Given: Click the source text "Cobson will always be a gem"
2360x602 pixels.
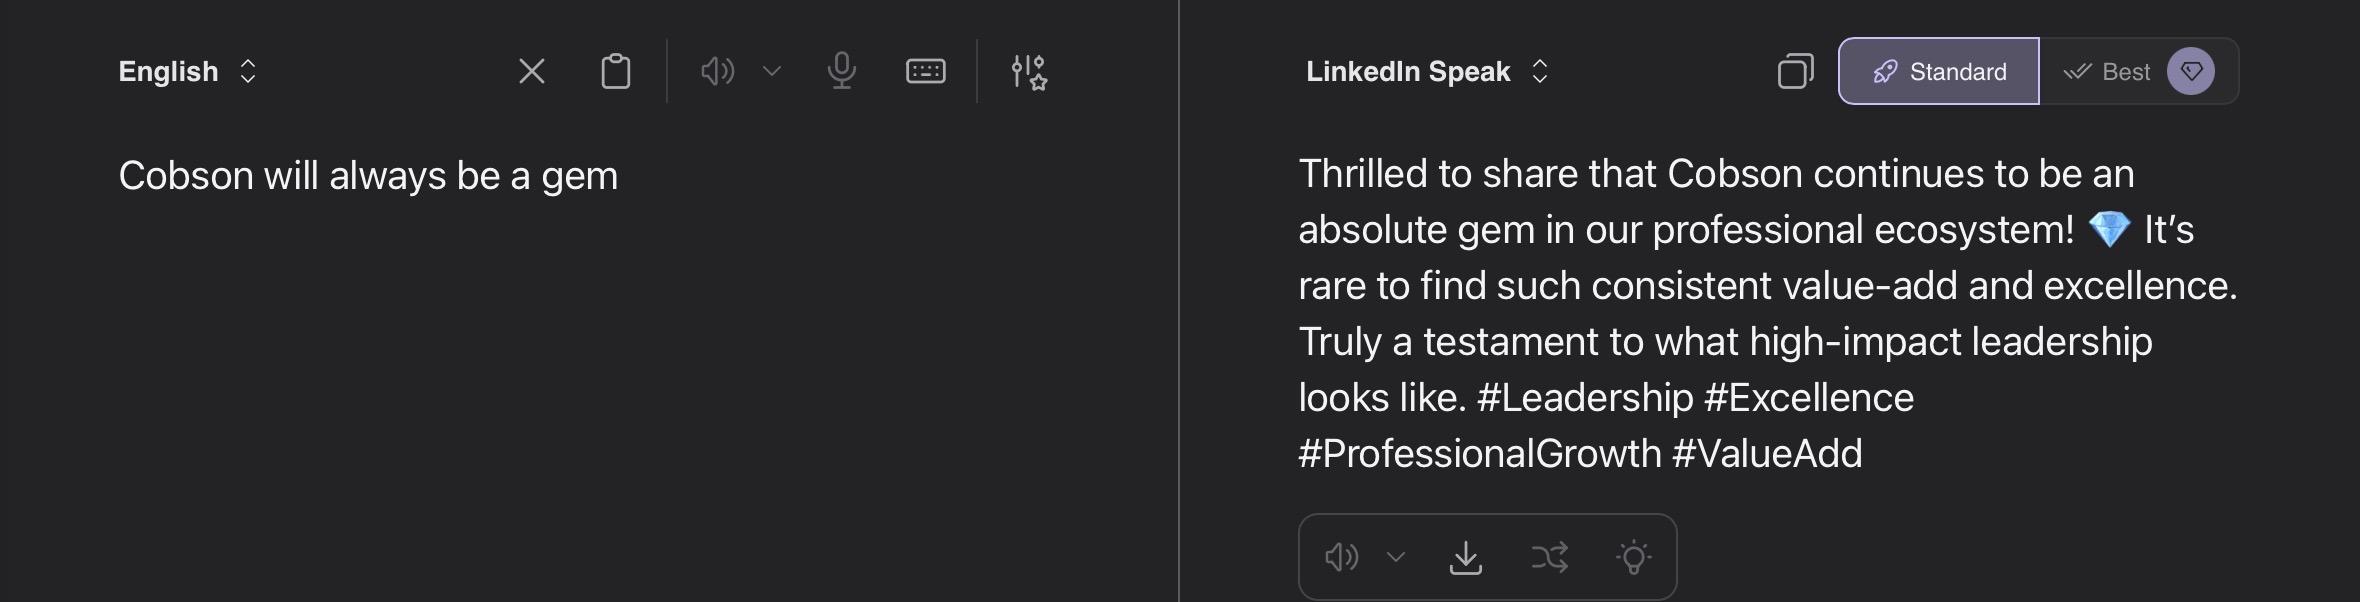Looking at the screenshot, I should tap(368, 176).
